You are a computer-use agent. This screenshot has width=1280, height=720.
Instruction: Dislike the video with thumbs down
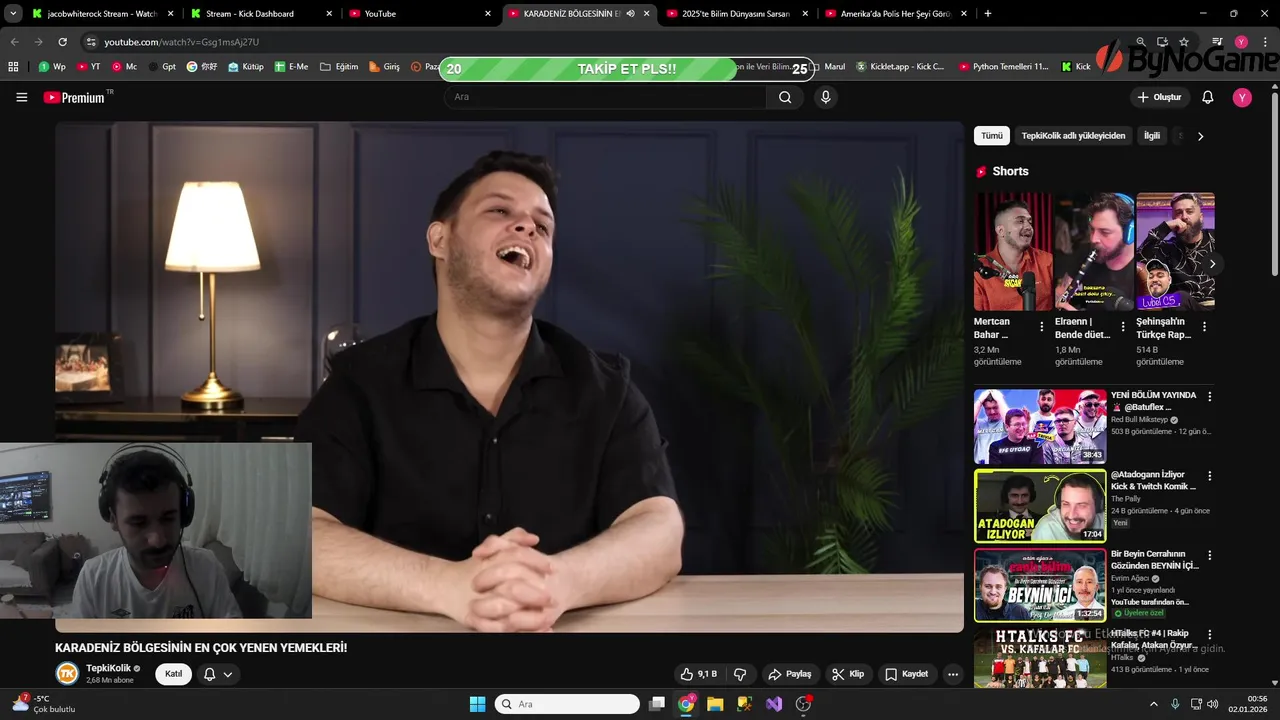pos(740,674)
